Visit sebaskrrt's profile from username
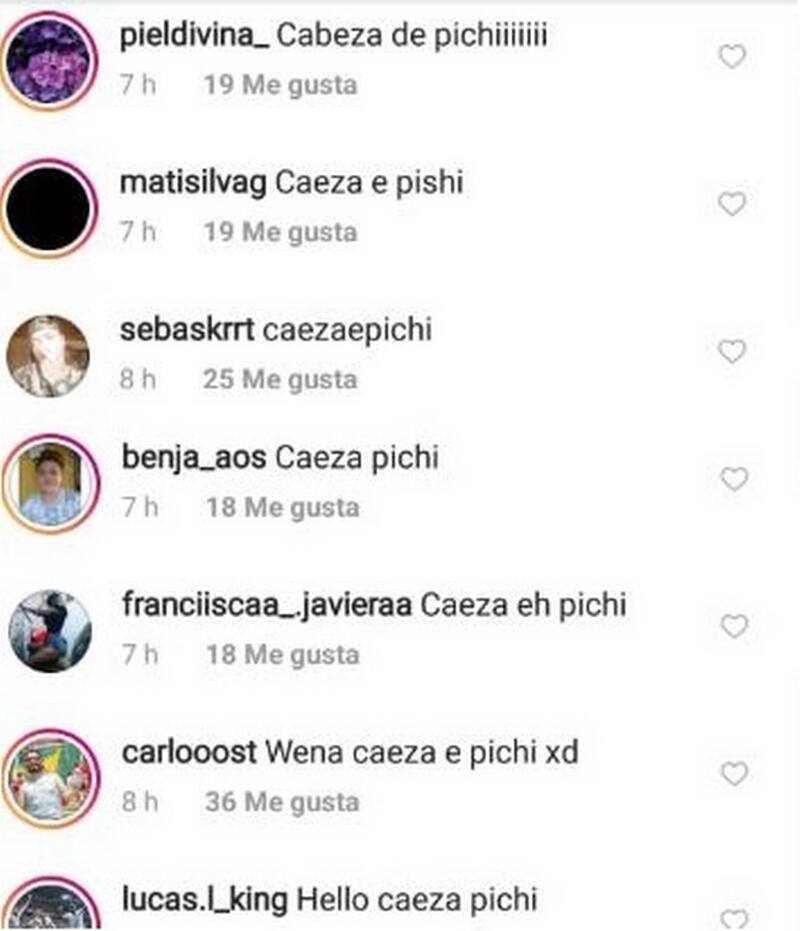 (x=187, y=330)
